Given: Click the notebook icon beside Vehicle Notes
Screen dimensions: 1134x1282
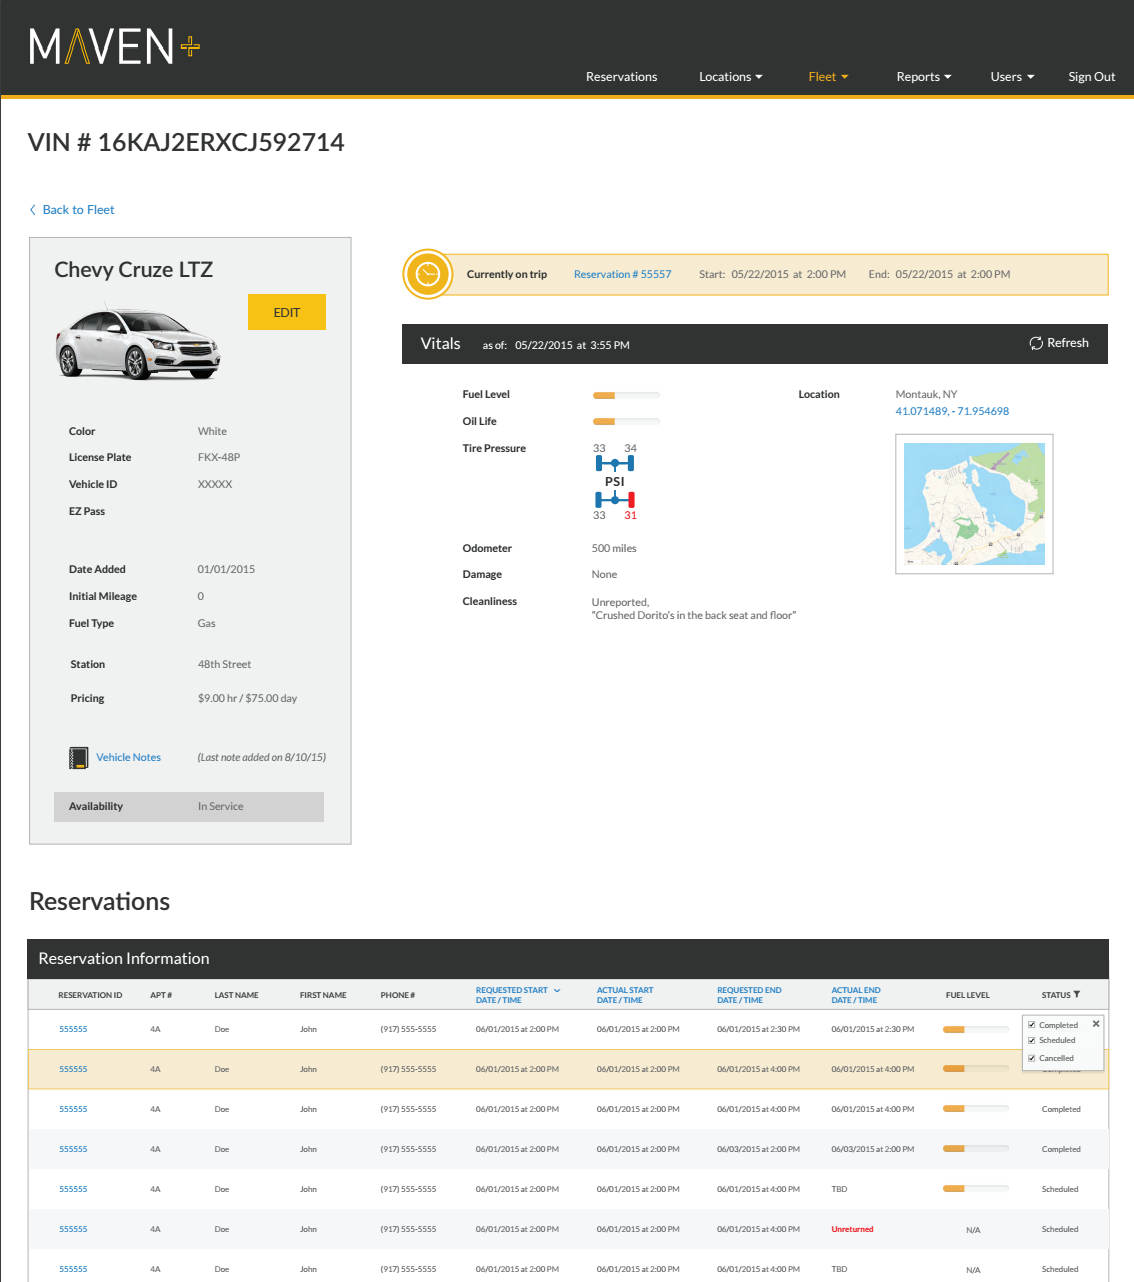Looking at the screenshot, I should pyautogui.click(x=78, y=758).
